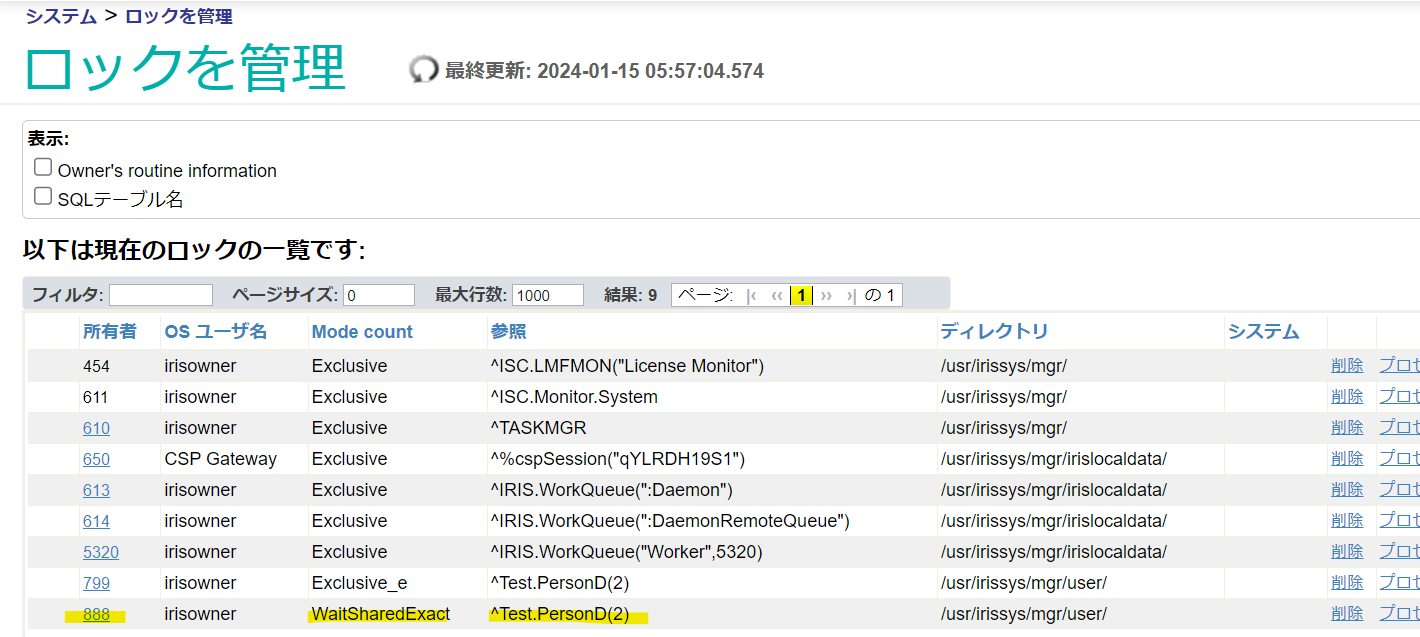The image size is (1420, 637).
Task: Go to first page pagination arrow
Action: coord(751,295)
